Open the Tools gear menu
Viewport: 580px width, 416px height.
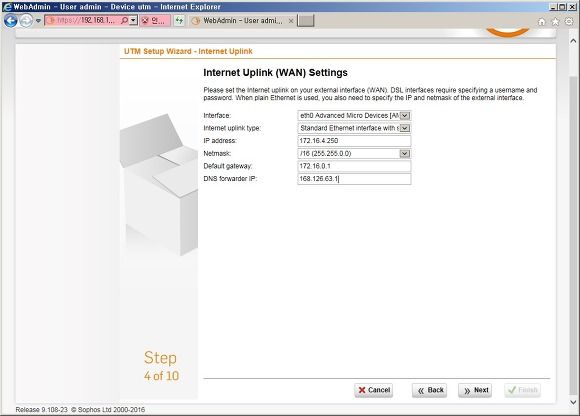click(x=569, y=22)
